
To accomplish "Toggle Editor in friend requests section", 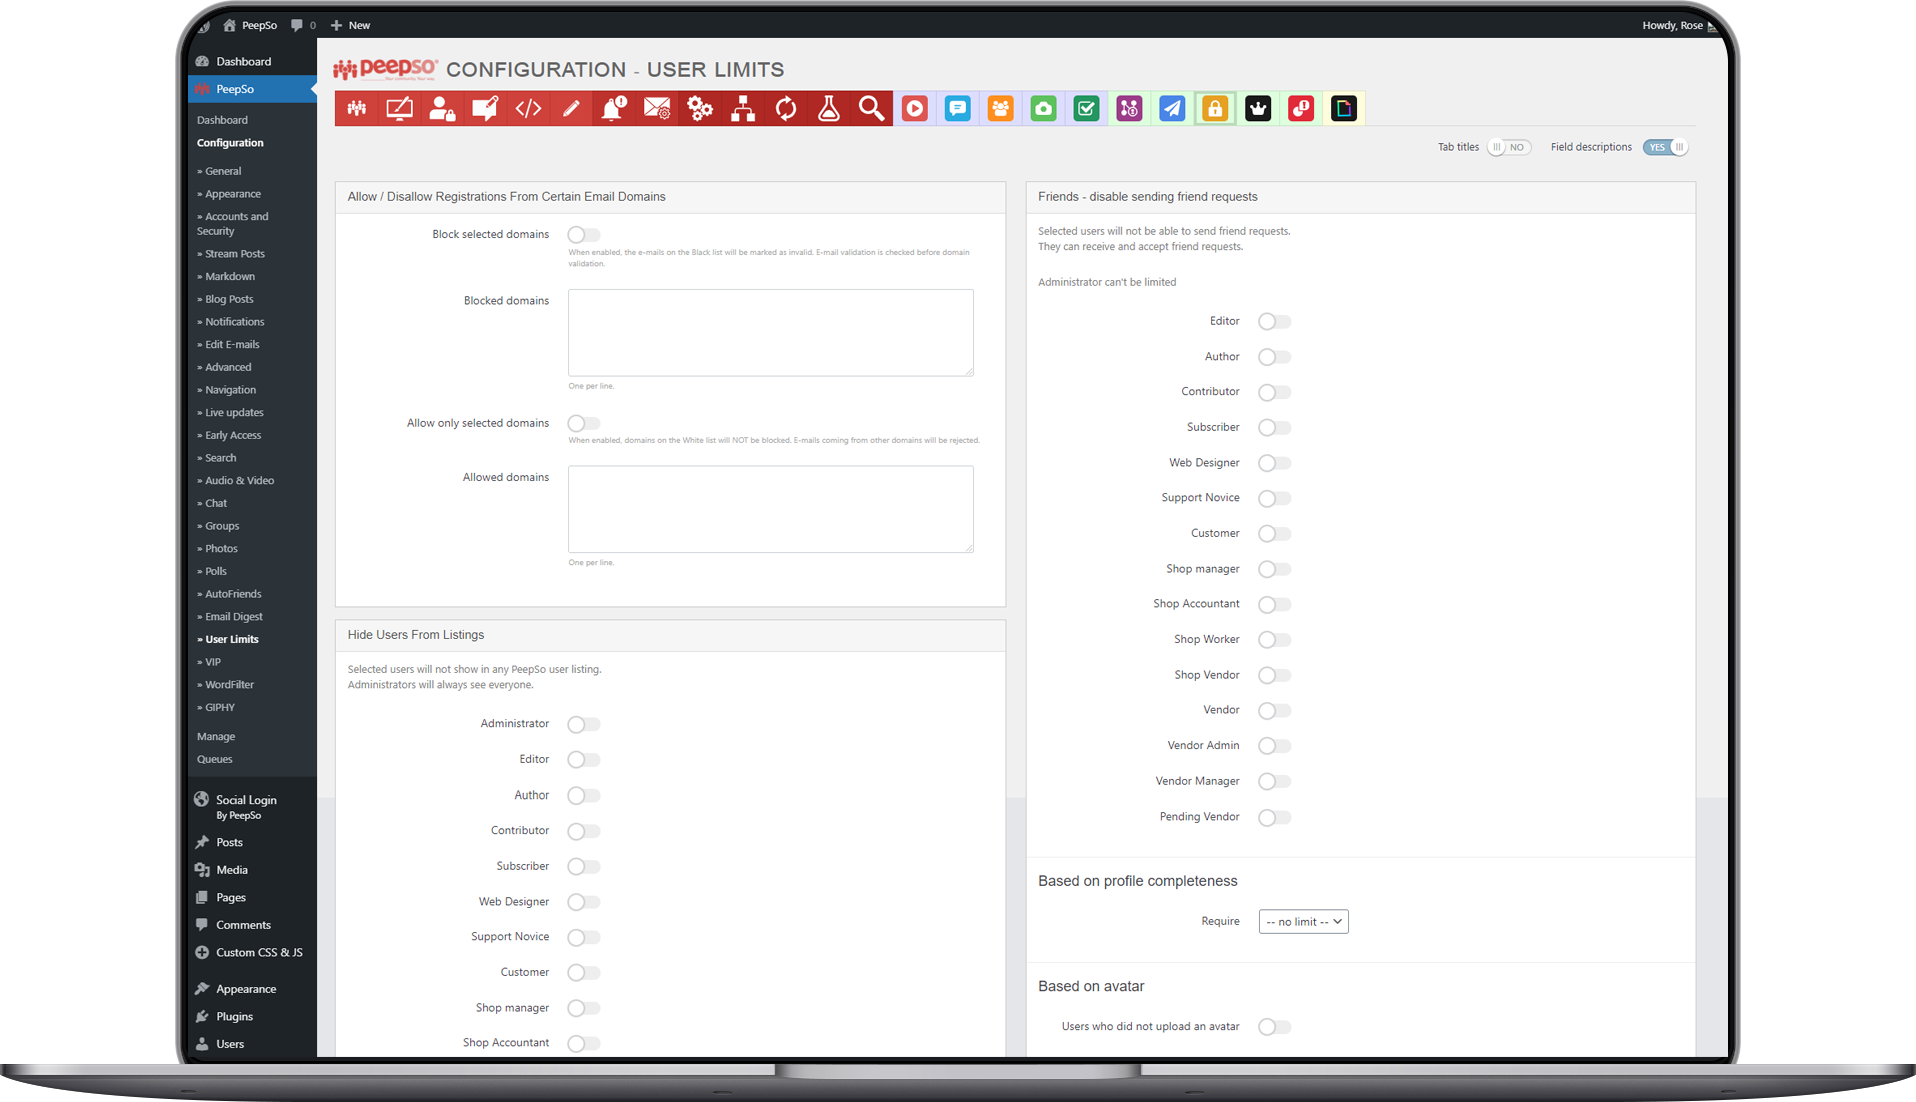I will (1274, 322).
